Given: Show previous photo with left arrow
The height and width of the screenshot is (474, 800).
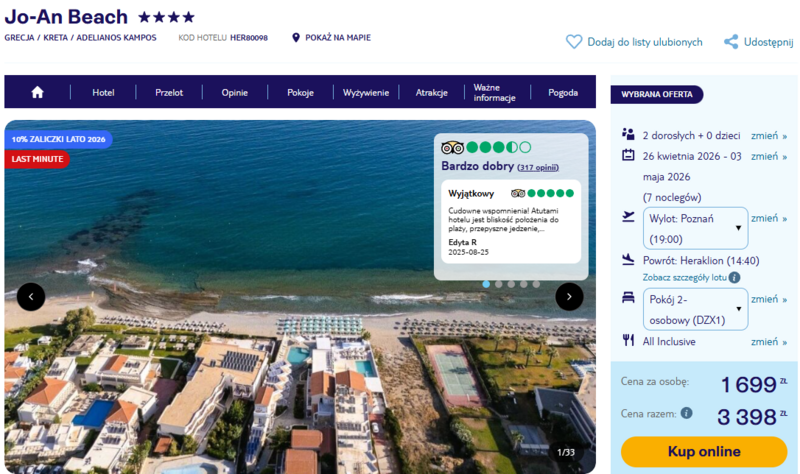Looking at the screenshot, I should 31,296.
